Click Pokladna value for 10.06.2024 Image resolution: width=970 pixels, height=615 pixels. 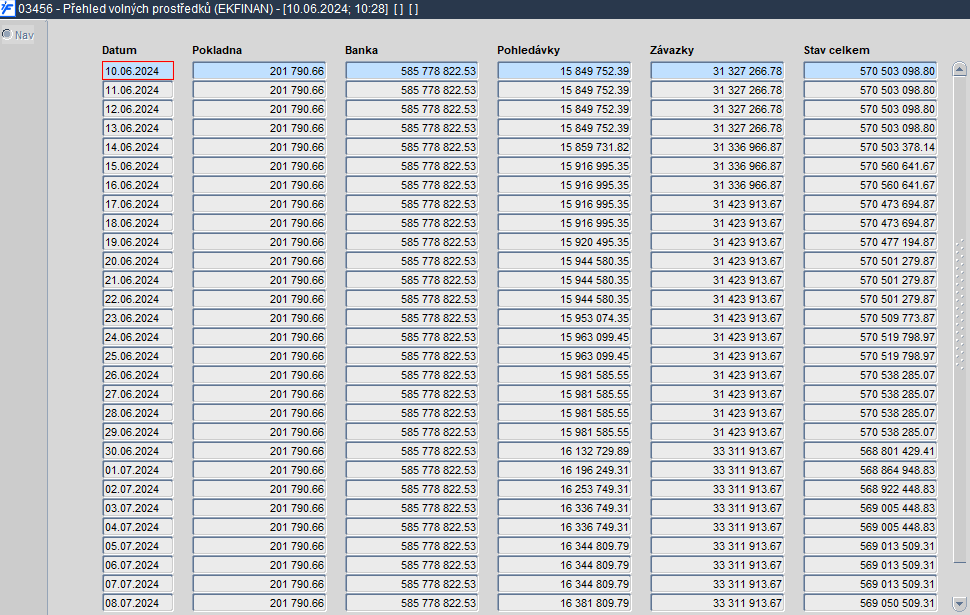(x=259, y=71)
